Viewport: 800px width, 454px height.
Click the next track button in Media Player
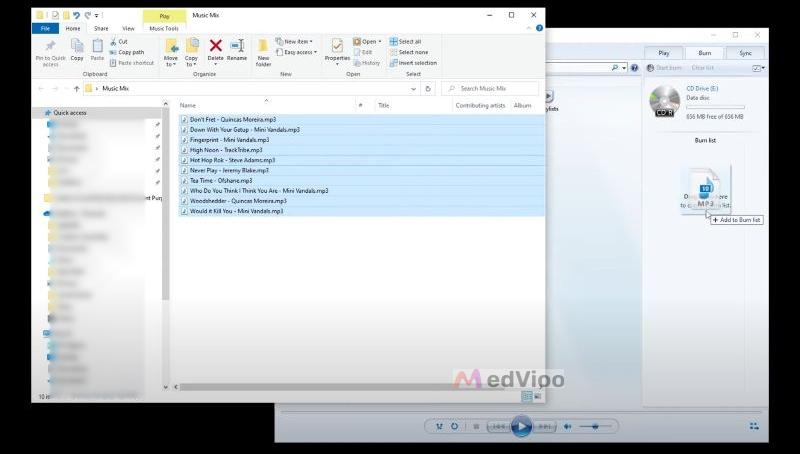coord(544,426)
